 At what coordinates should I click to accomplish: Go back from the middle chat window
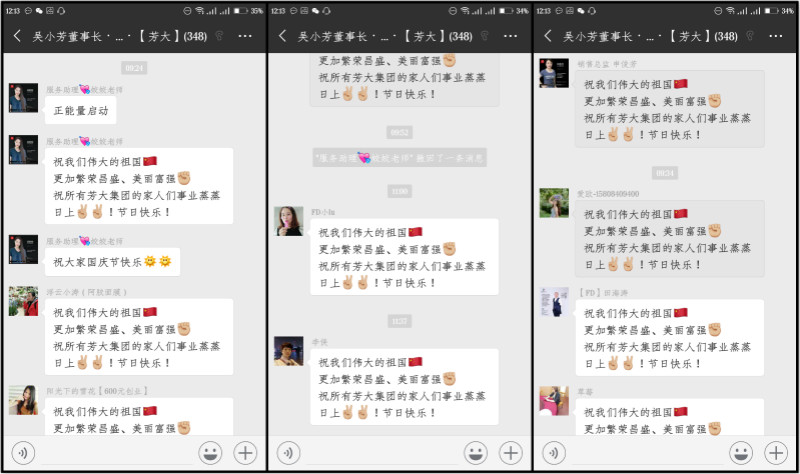coord(283,35)
